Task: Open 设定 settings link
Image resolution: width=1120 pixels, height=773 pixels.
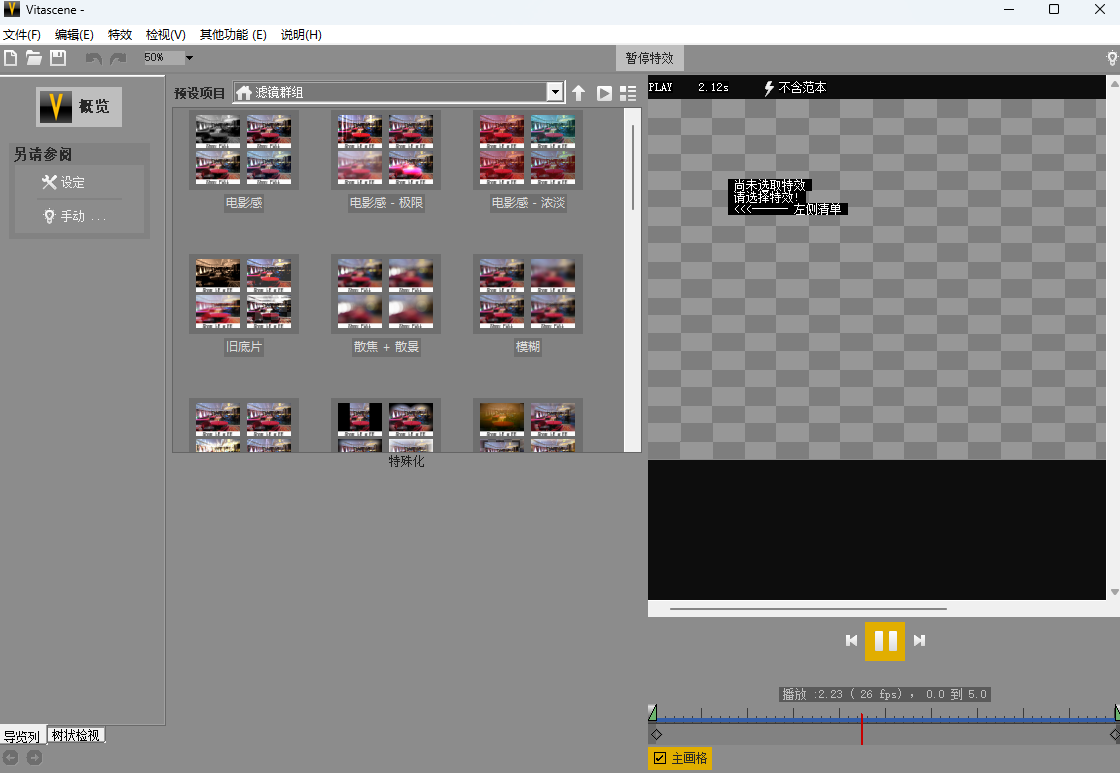Action: point(63,182)
